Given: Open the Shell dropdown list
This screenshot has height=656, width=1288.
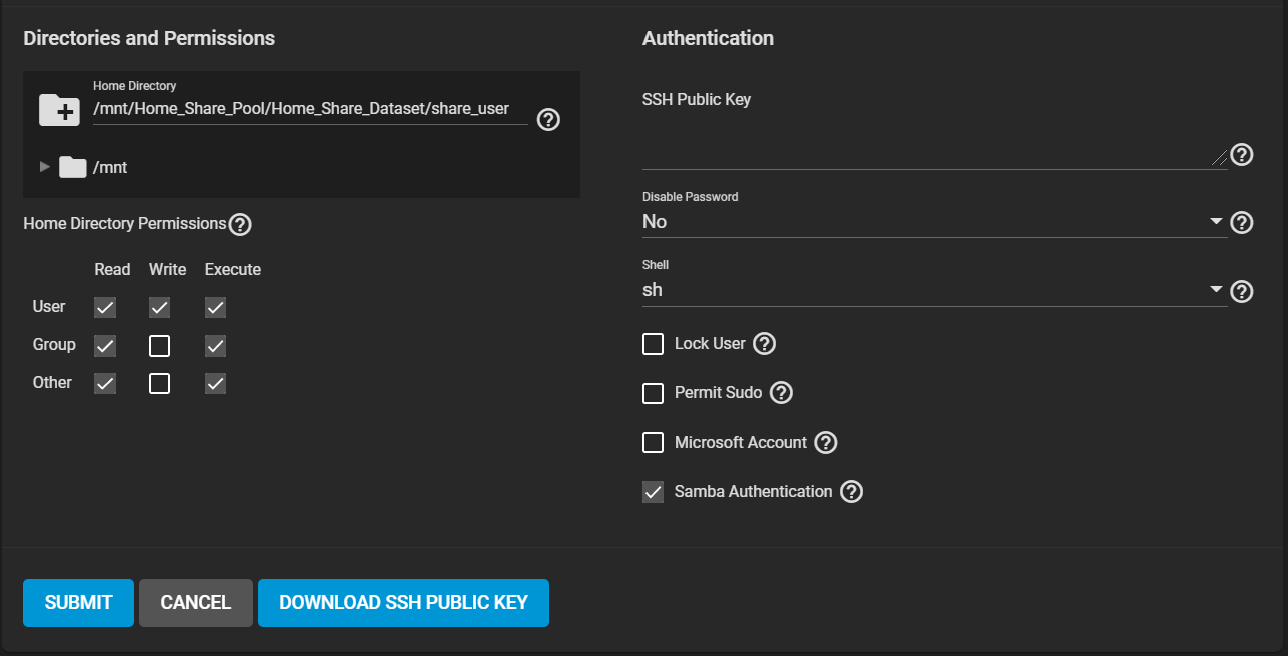Looking at the screenshot, I should [x=932, y=291].
